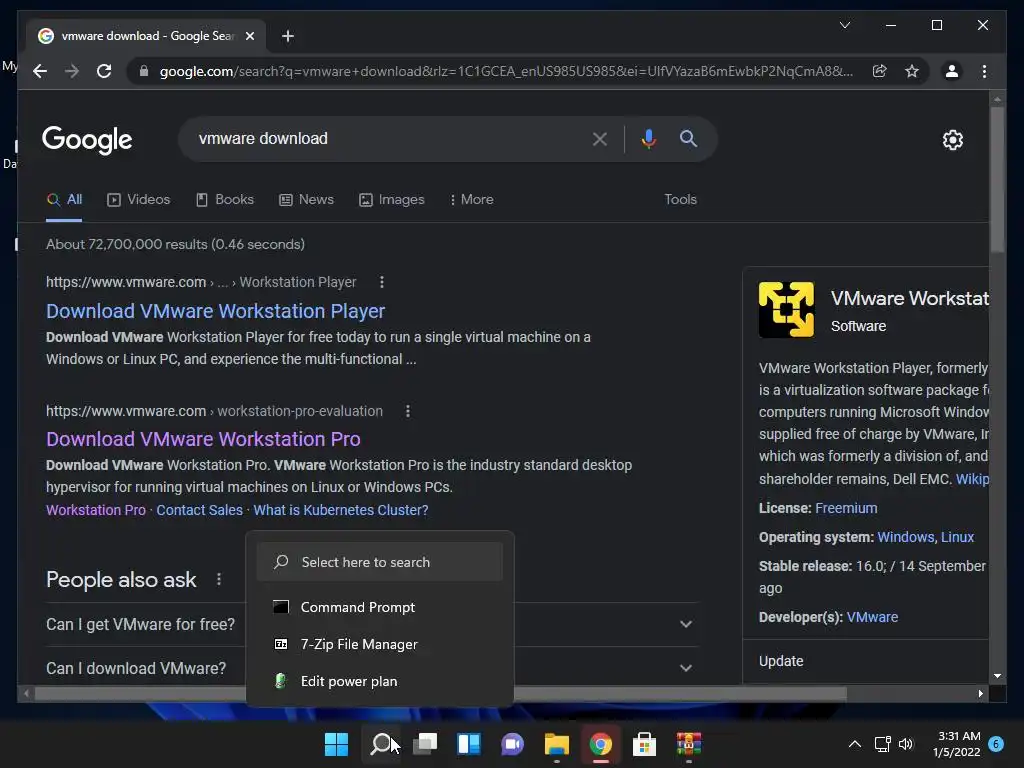Open Edit power plan from flyout
This screenshot has width=1024, height=768.
pyautogui.click(x=379, y=681)
